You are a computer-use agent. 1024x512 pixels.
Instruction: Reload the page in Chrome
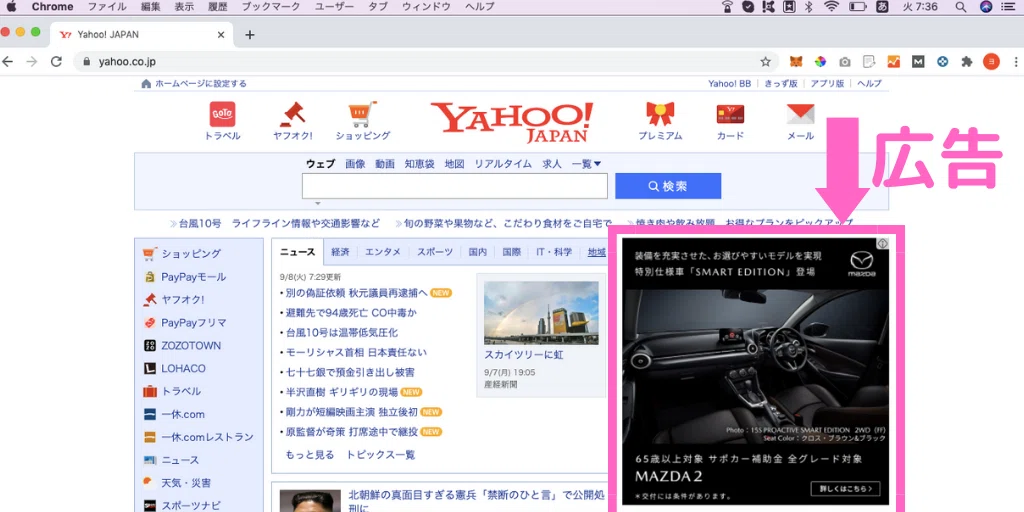click(x=56, y=62)
